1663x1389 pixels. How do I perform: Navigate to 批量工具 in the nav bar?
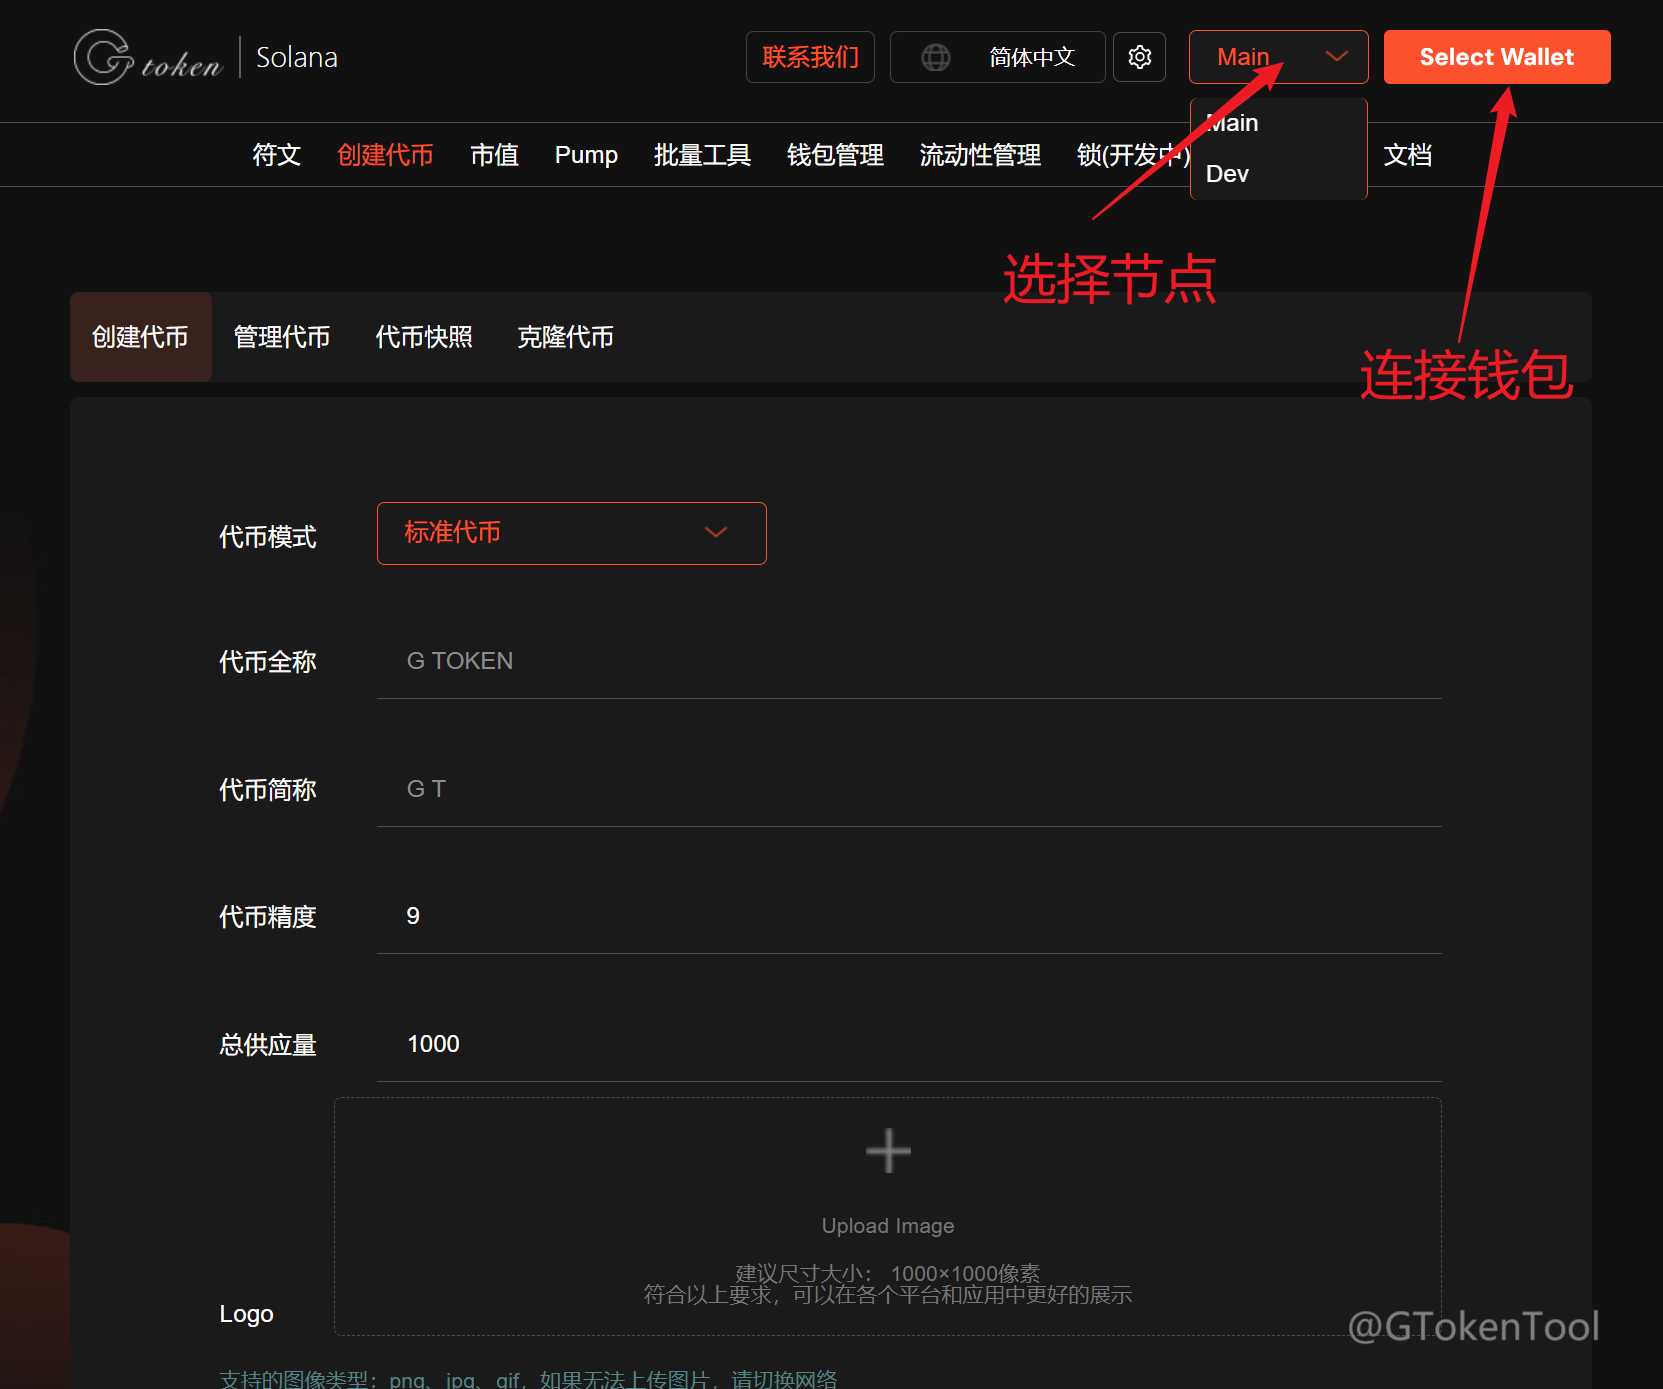[x=702, y=155]
